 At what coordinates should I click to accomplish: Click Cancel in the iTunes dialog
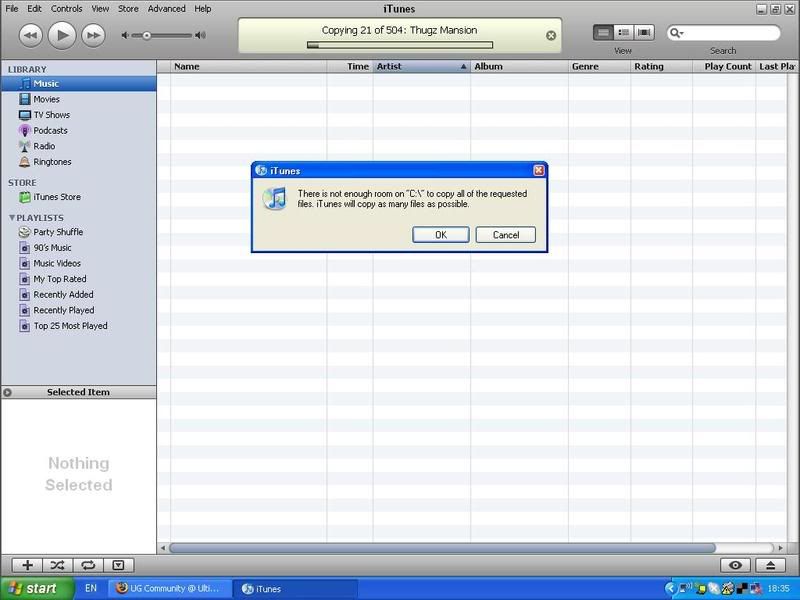coord(506,235)
